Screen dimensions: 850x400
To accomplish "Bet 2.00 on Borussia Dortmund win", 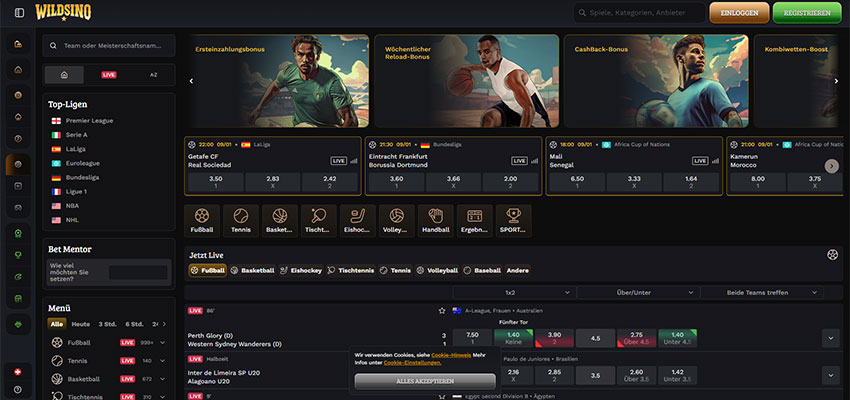I will 510,182.
